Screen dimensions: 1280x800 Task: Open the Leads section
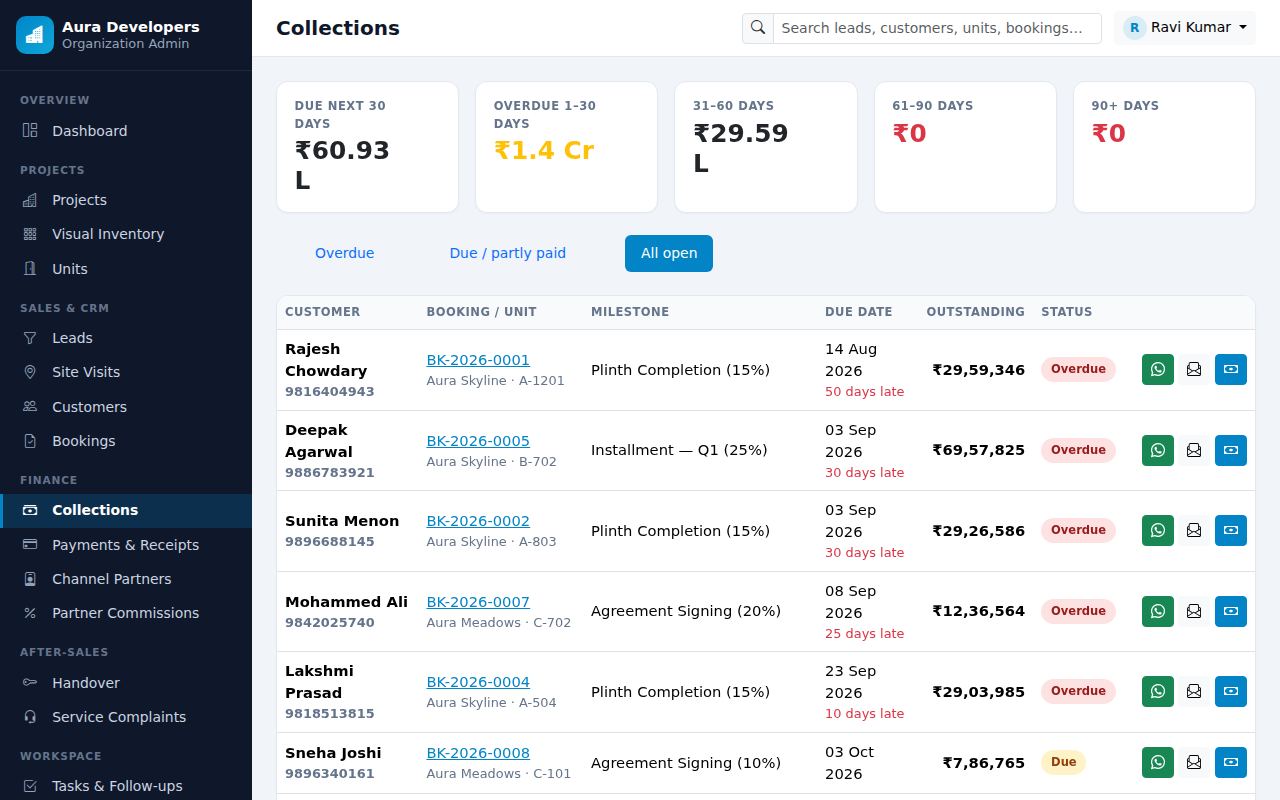126,338
